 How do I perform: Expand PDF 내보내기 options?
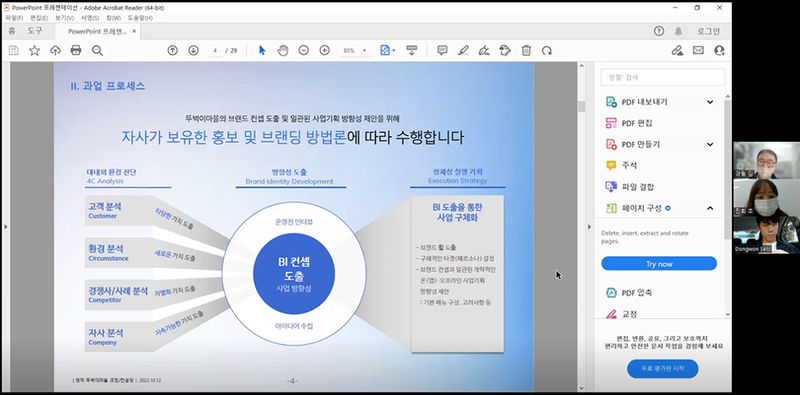[x=710, y=102]
